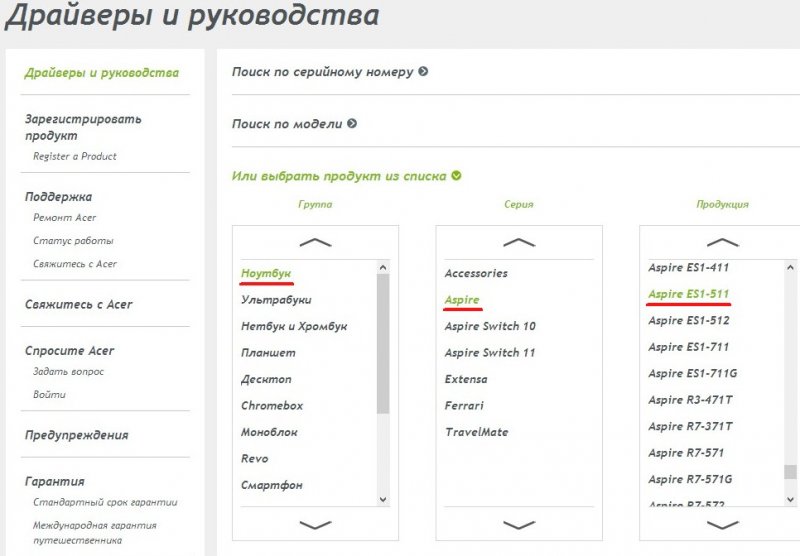Open bold Свяжитесь с Acer sidebar heading
800x556 pixels.
79,305
